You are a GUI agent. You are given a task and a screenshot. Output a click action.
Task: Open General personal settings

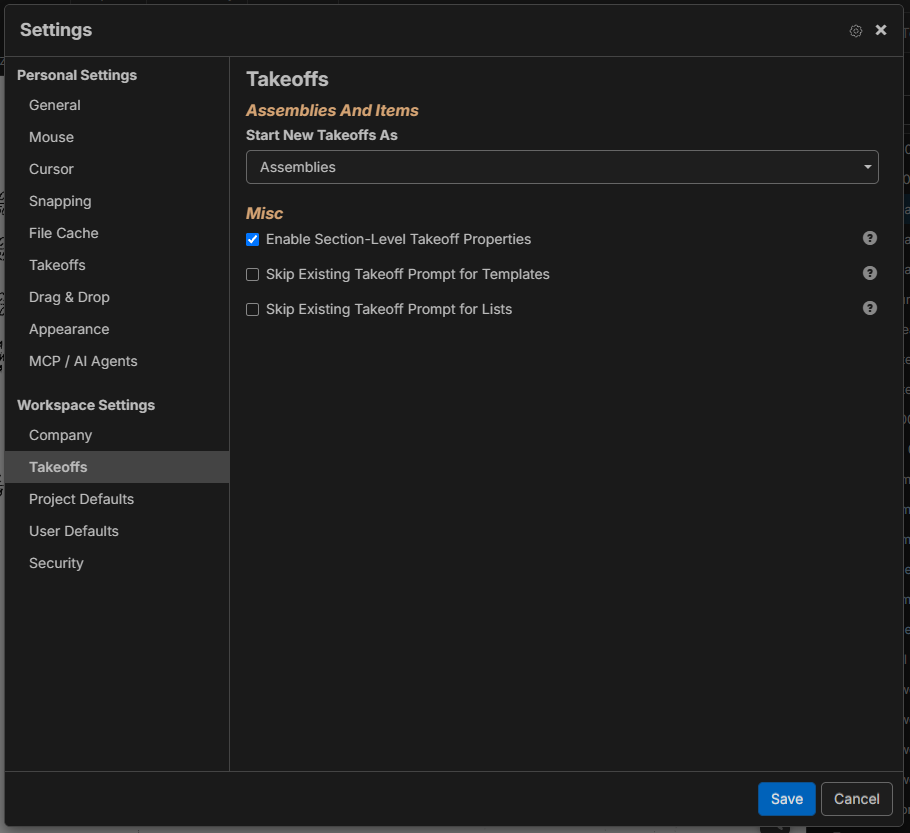55,105
